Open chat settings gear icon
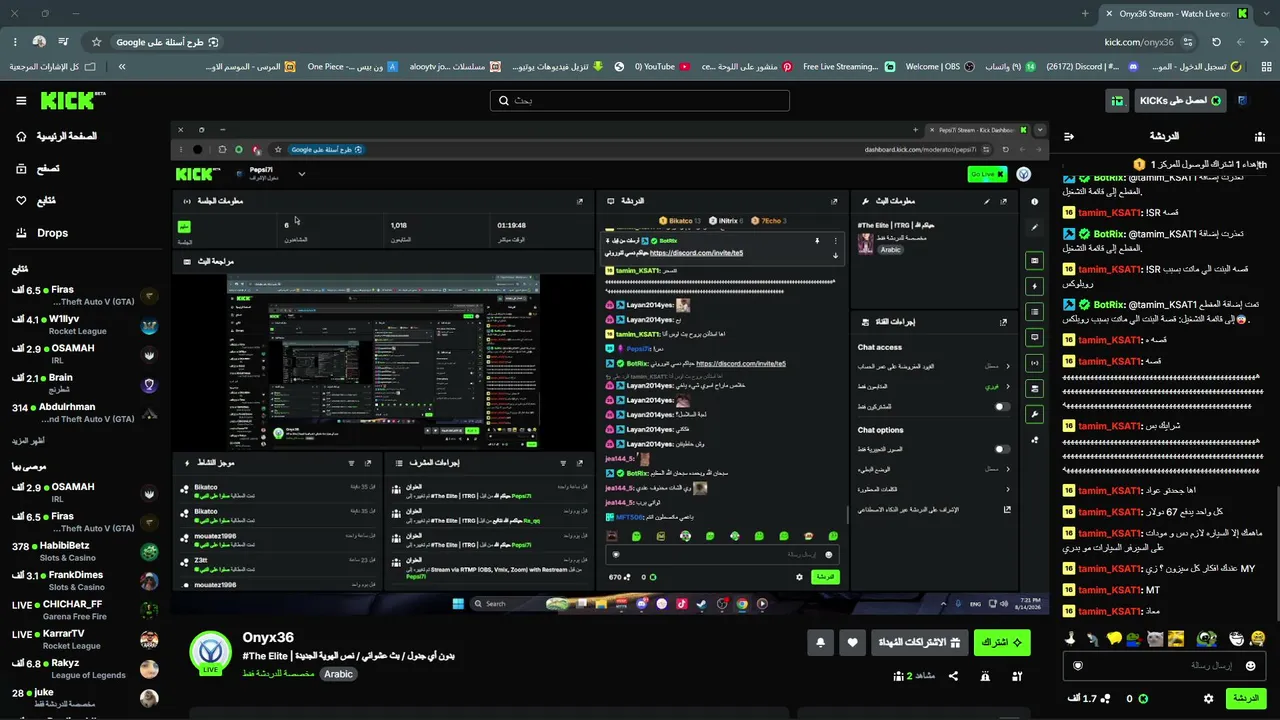1280x720 pixels. click(1208, 698)
